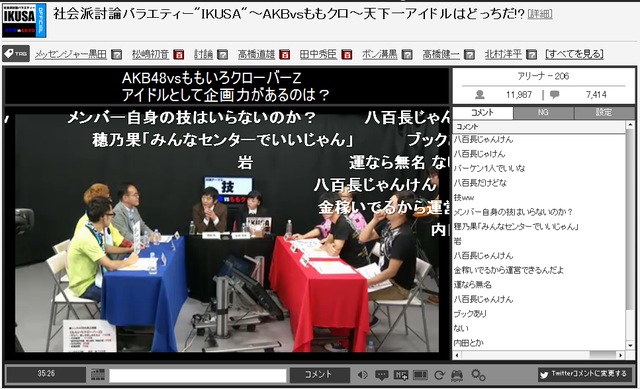Open the ボン溝黒 tag link
640x390 pixels.
(380, 54)
